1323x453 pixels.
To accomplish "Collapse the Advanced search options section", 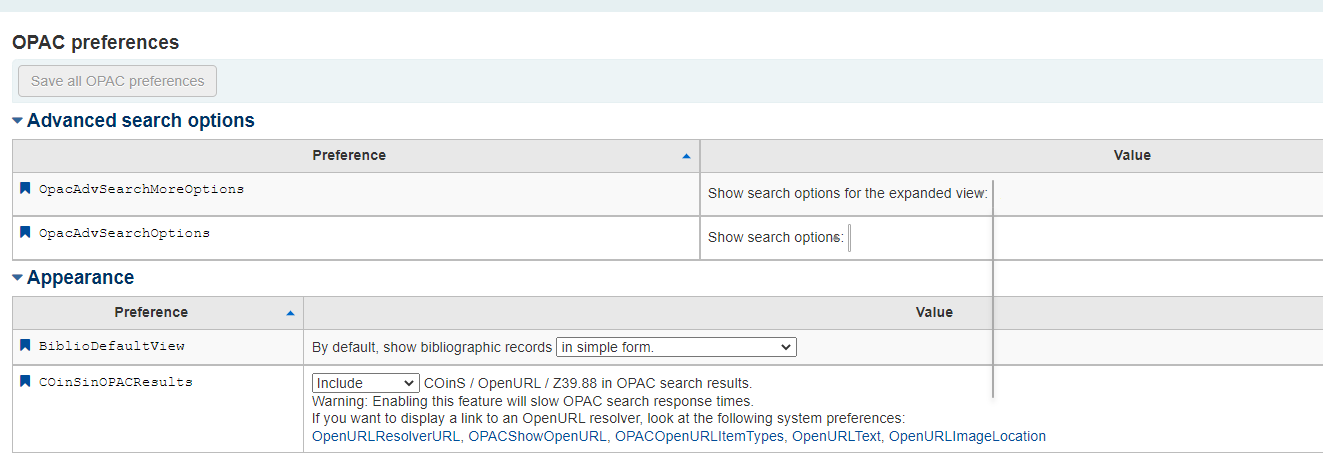I will [x=18, y=121].
